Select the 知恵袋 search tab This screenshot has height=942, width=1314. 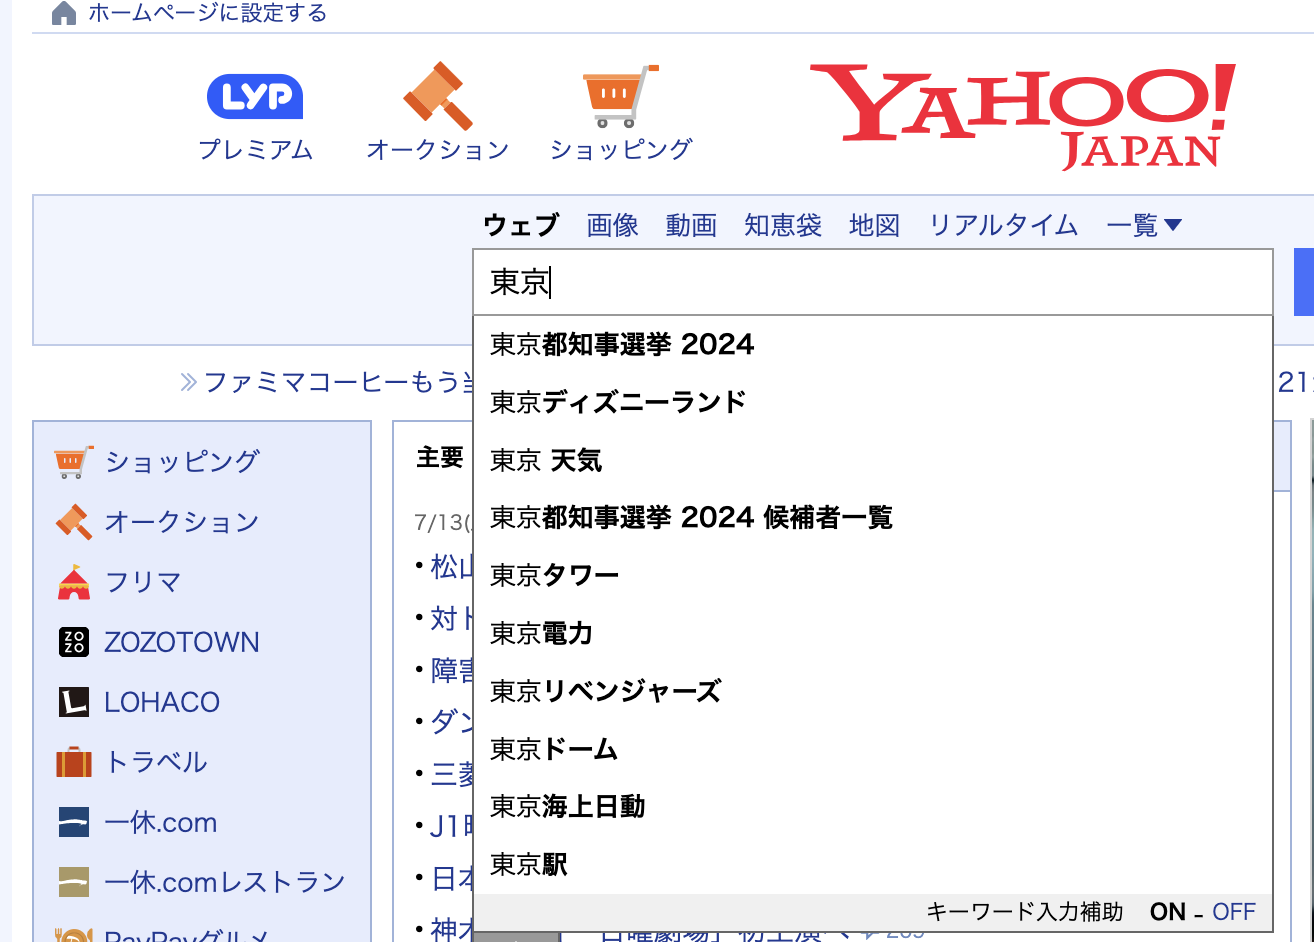point(783,225)
